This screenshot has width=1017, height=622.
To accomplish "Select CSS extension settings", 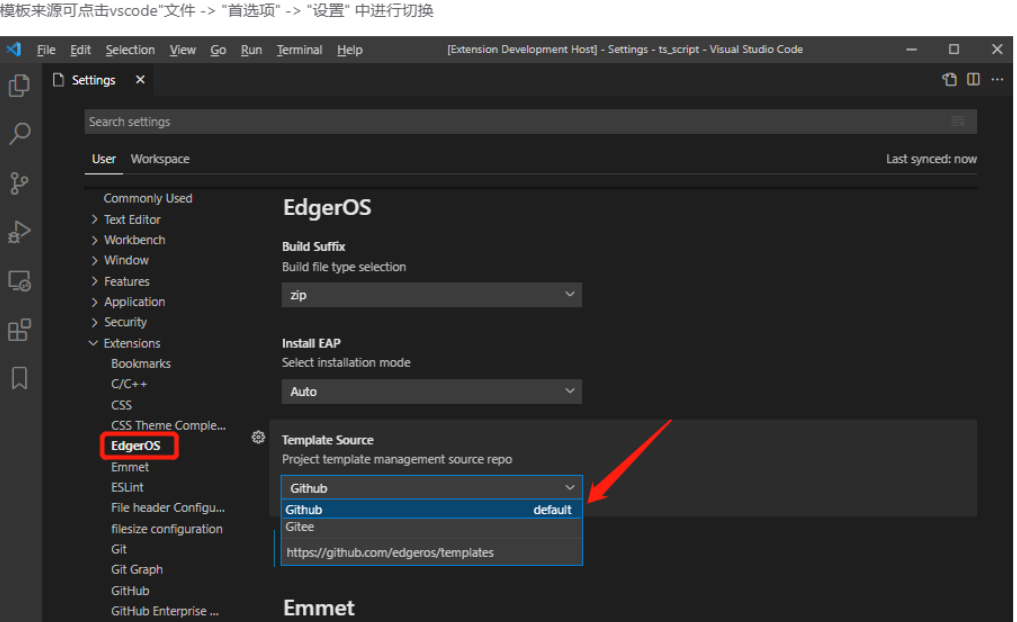I will pos(121,405).
